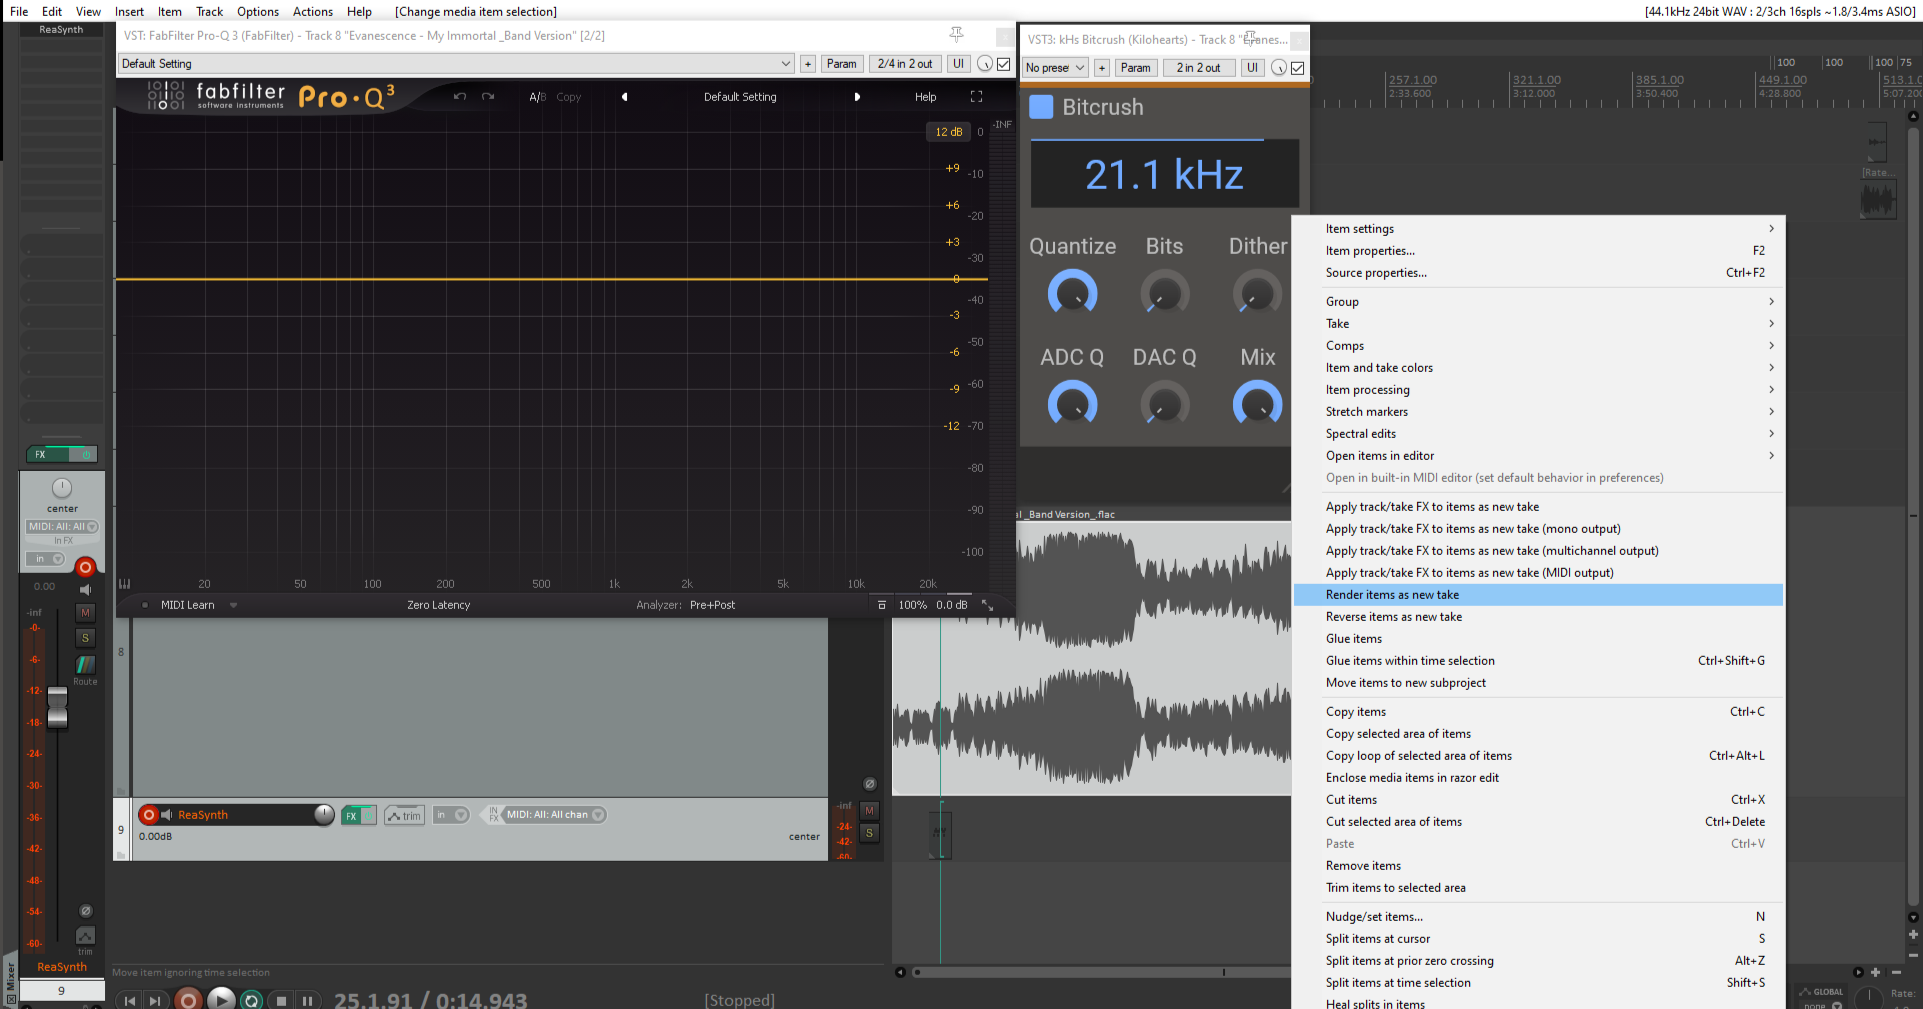Mute track 9 in arrange meter area
This screenshot has height=1009, width=1923.
pos(869,811)
